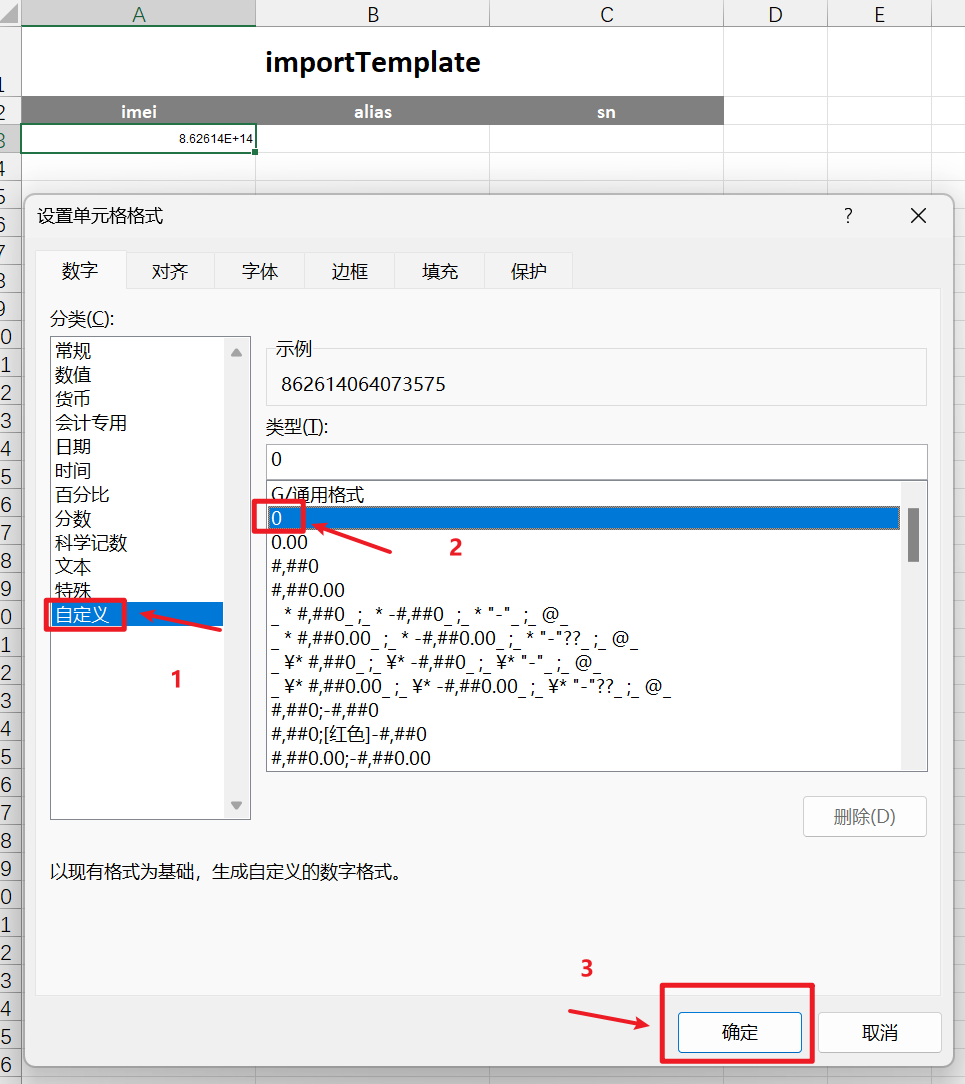The width and height of the screenshot is (965, 1084).
Task: Open the 边框 tab
Action: [349, 270]
